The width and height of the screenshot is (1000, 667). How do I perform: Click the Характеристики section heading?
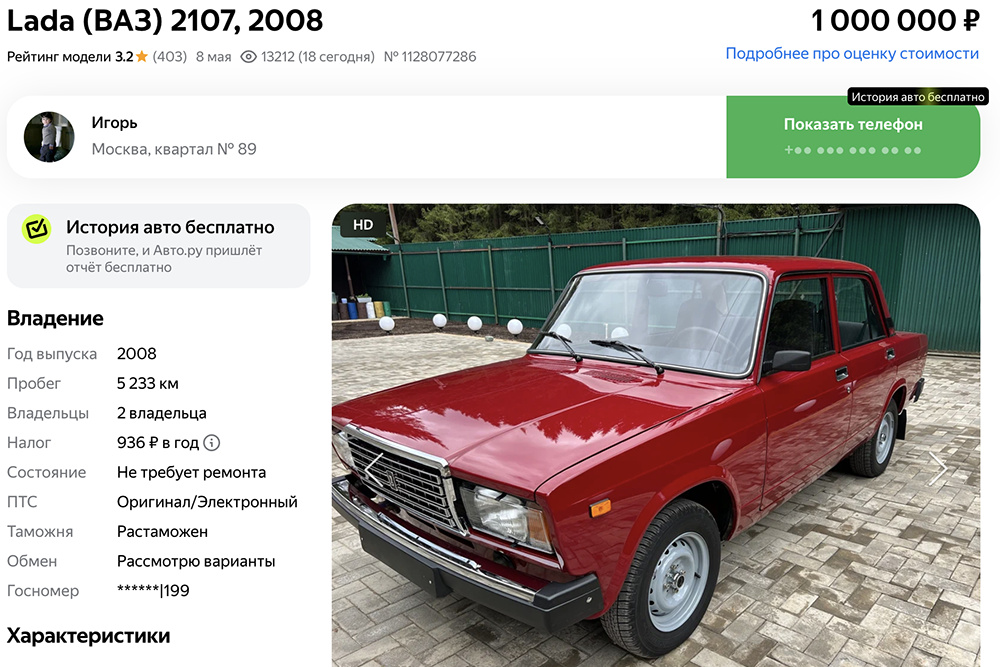point(89,636)
